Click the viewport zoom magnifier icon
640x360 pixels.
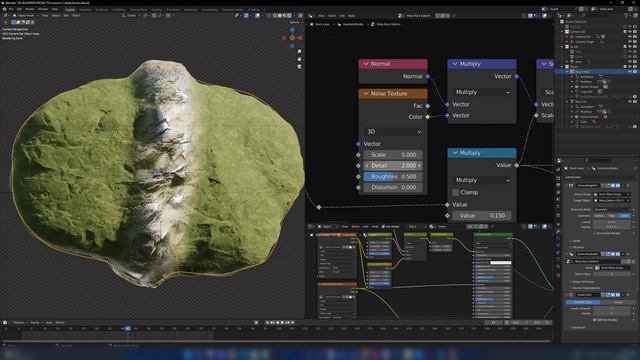(299, 52)
